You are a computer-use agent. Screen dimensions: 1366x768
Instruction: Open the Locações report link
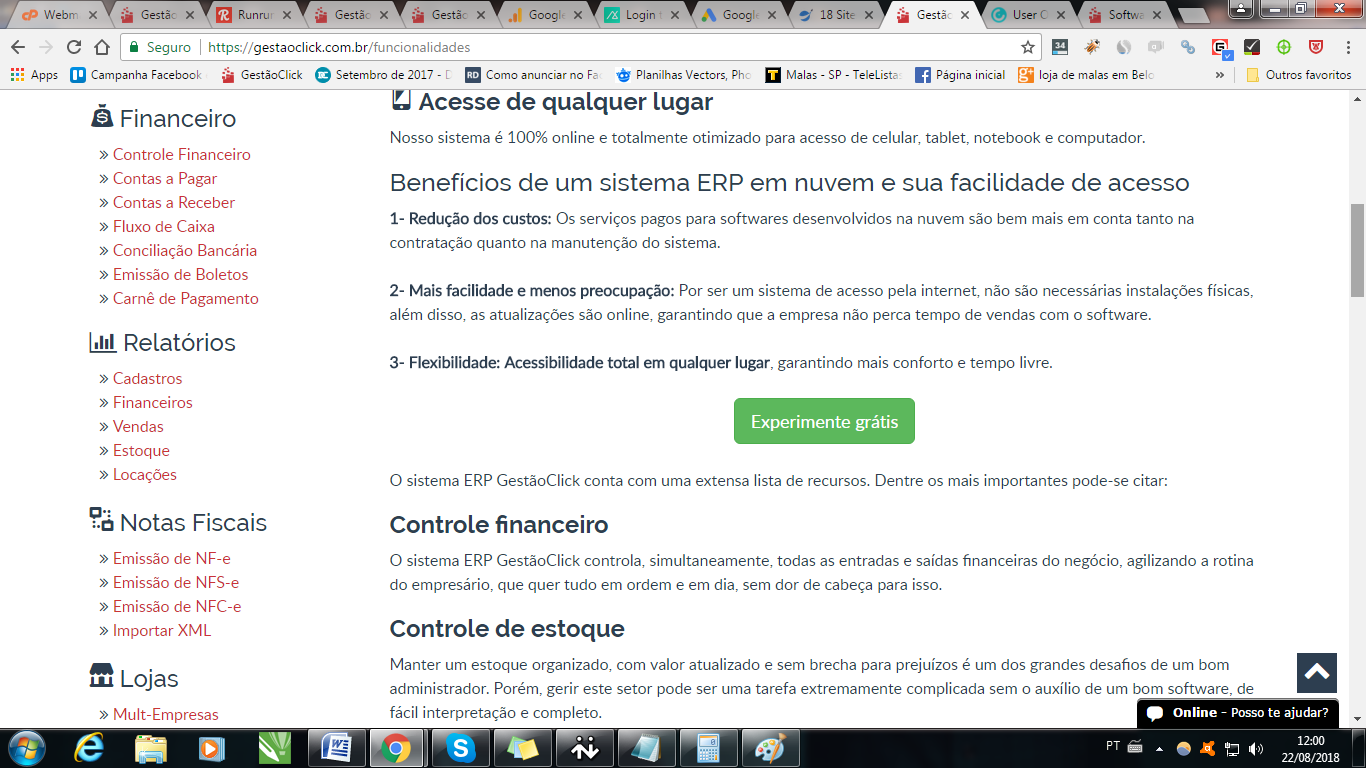[x=145, y=474]
